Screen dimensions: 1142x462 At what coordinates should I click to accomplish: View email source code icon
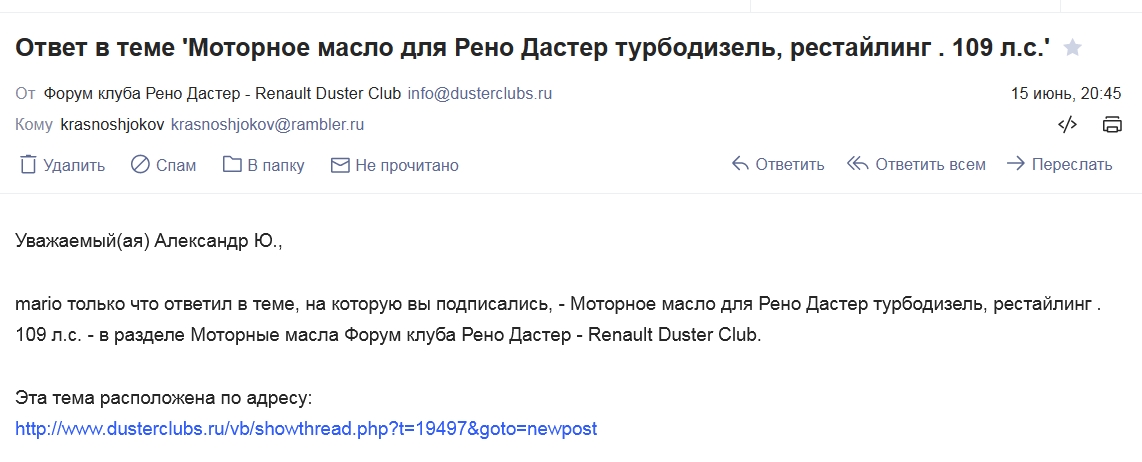point(1067,125)
